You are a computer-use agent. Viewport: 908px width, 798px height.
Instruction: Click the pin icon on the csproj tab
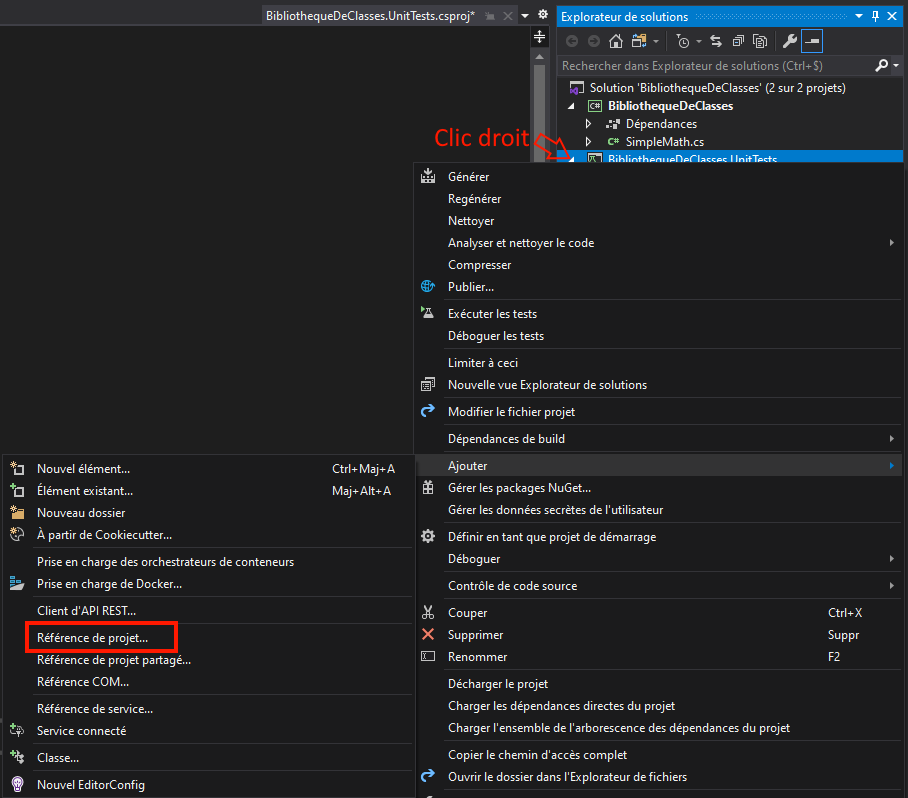click(489, 17)
